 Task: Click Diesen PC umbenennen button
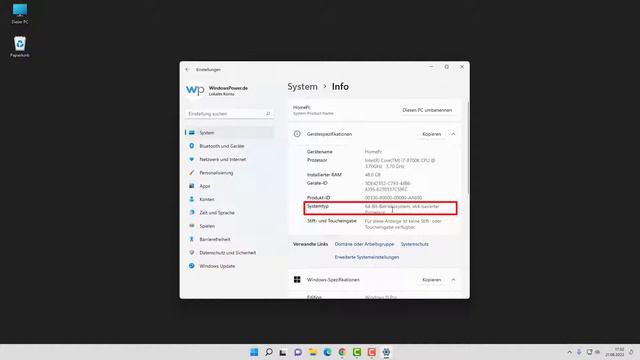[x=427, y=110]
